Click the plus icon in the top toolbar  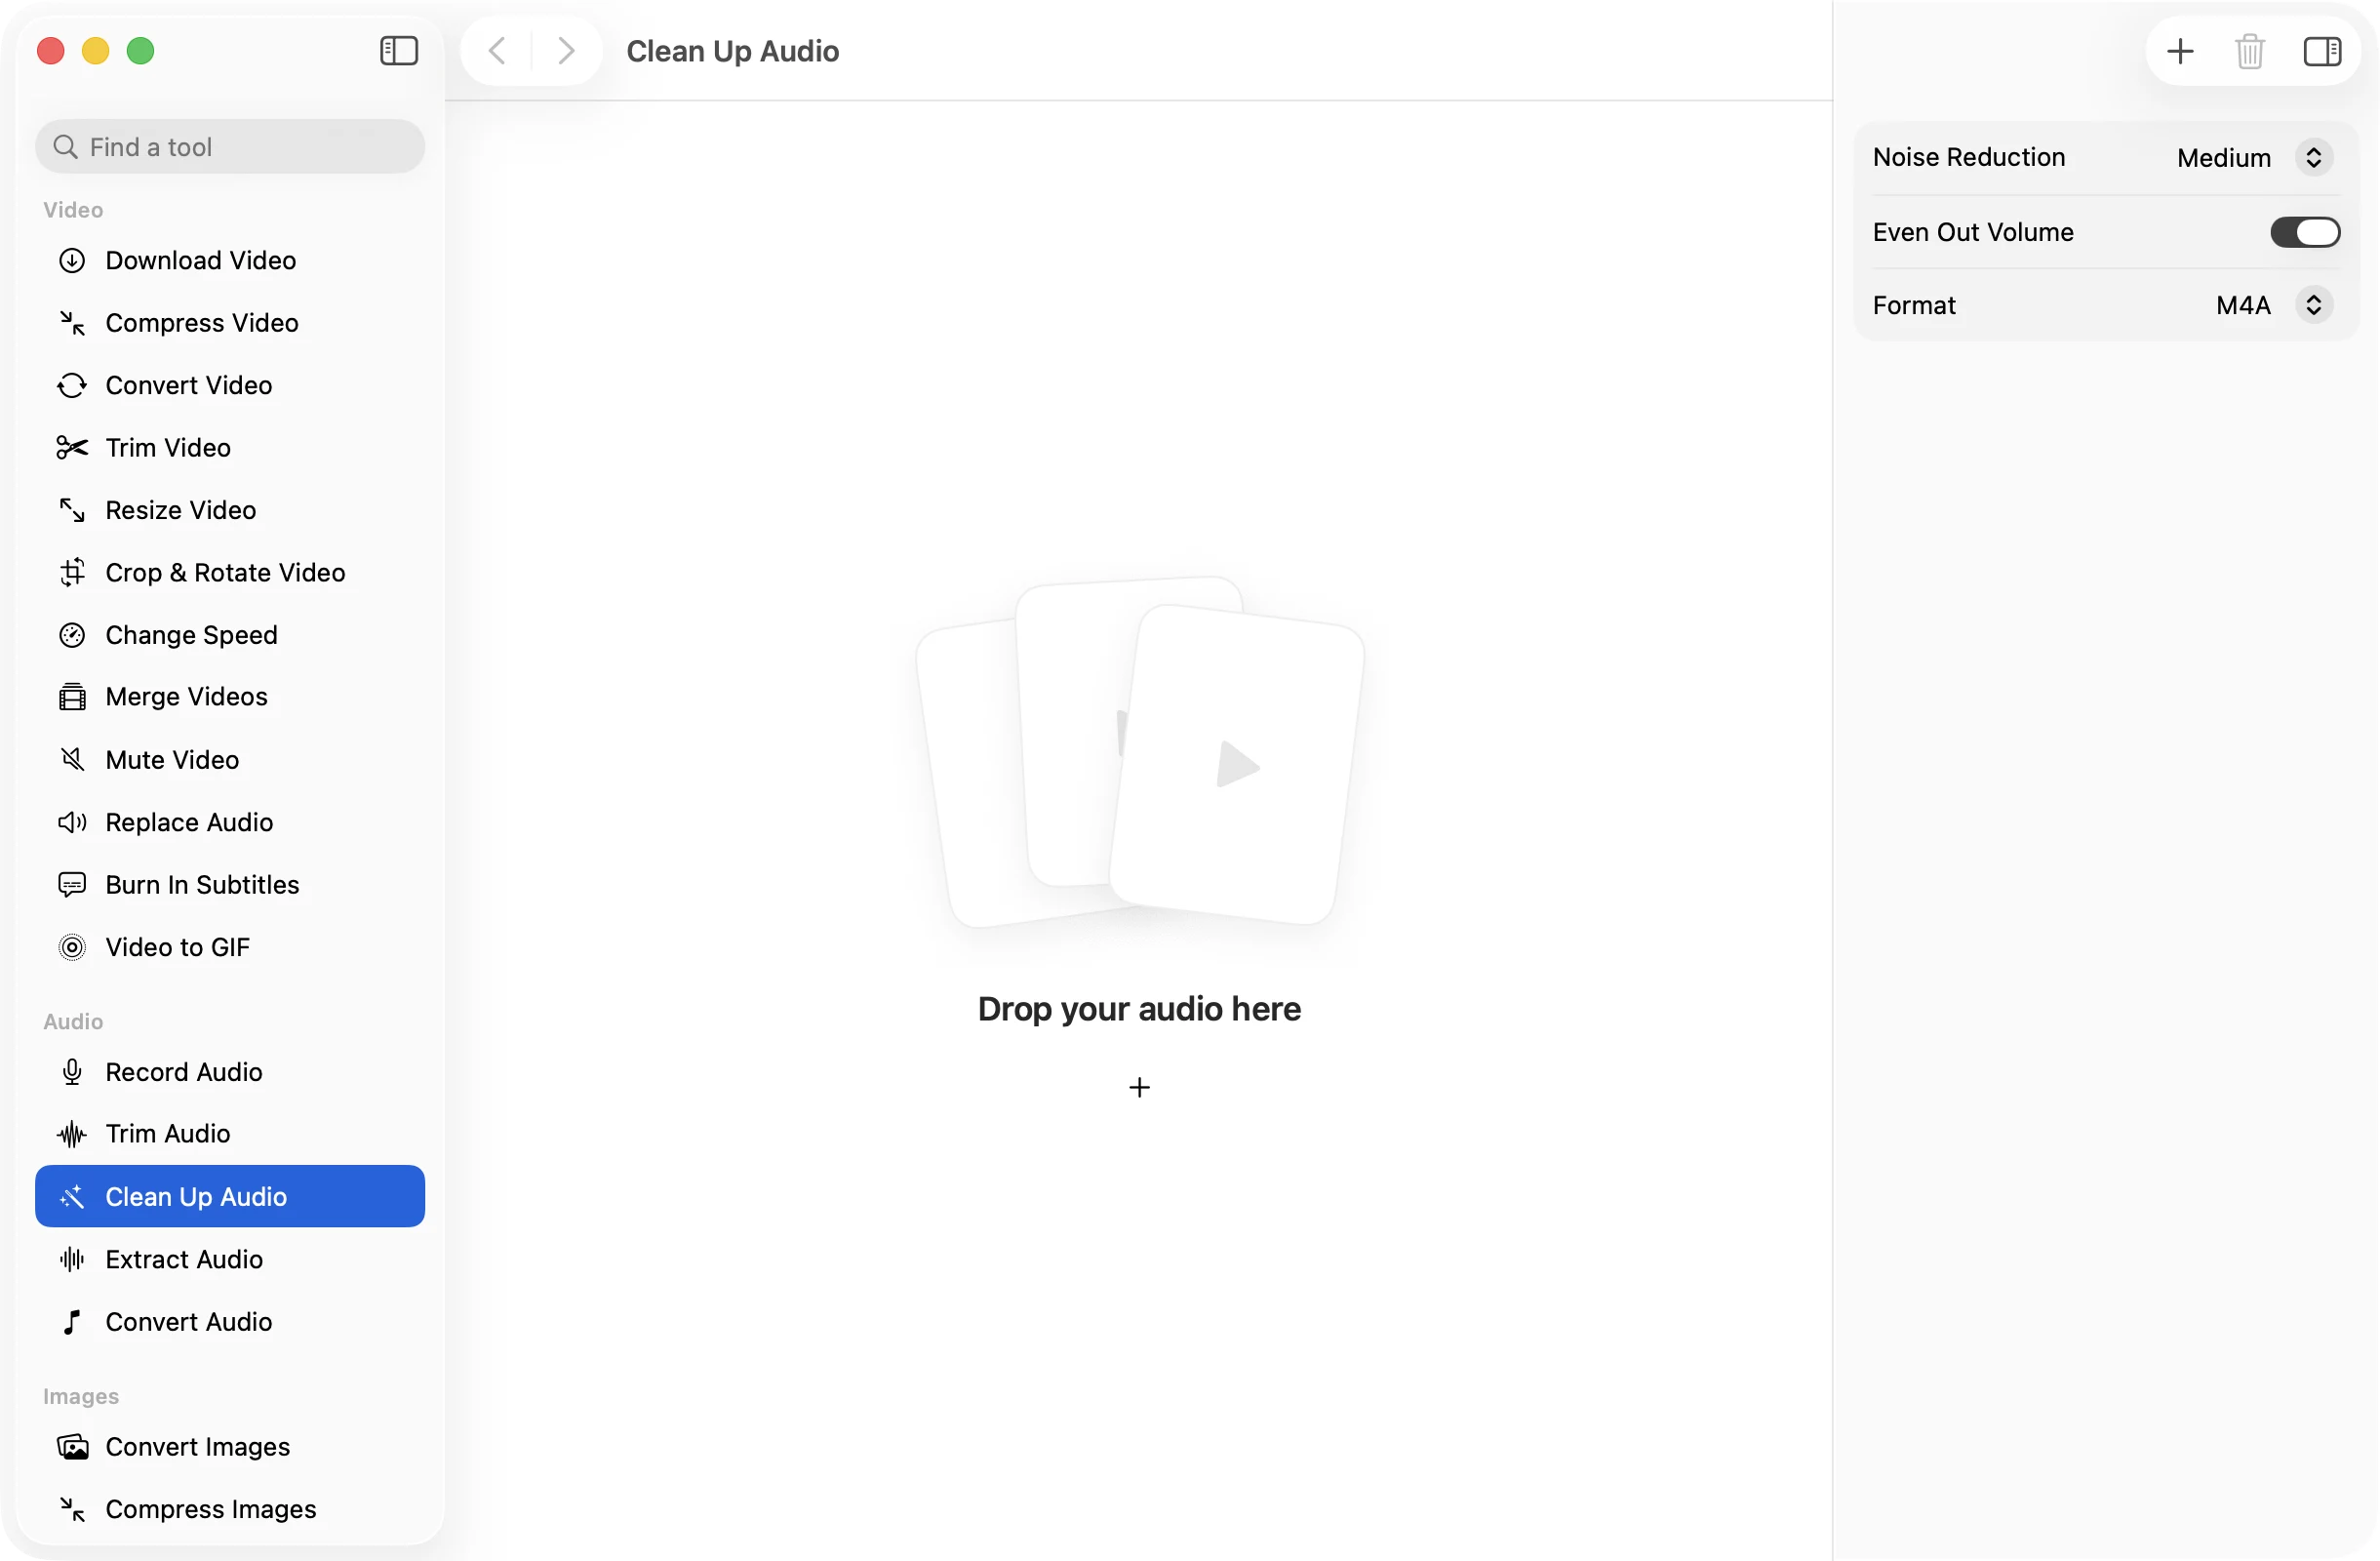click(x=2180, y=51)
